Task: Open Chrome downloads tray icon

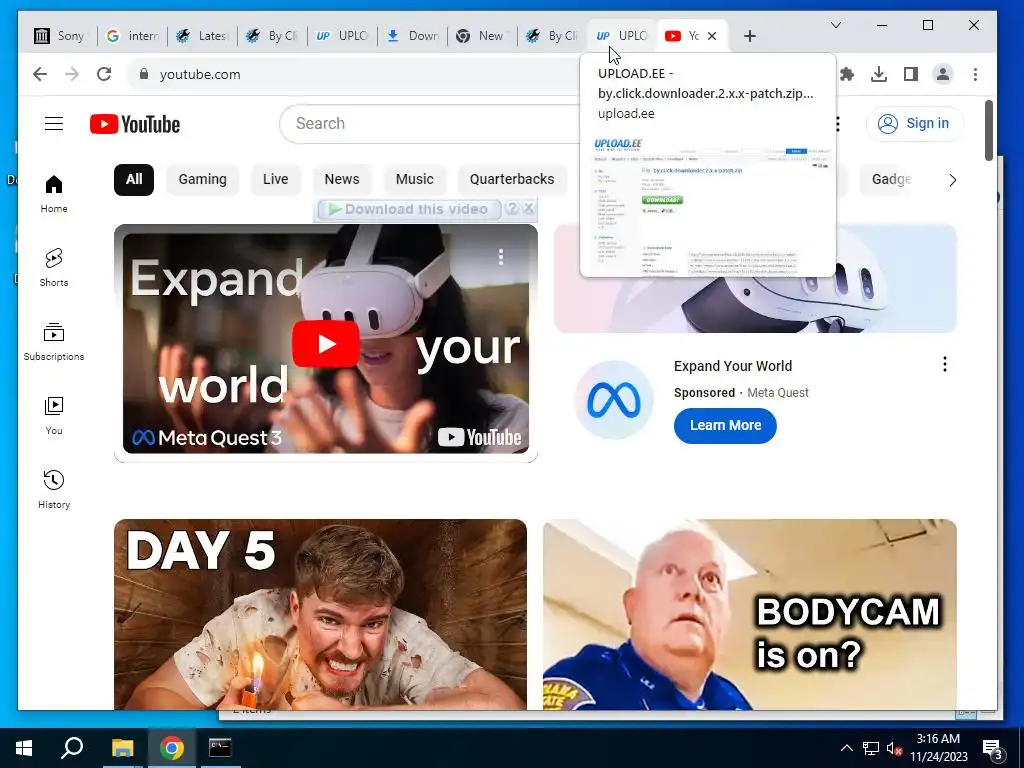Action: [879, 74]
